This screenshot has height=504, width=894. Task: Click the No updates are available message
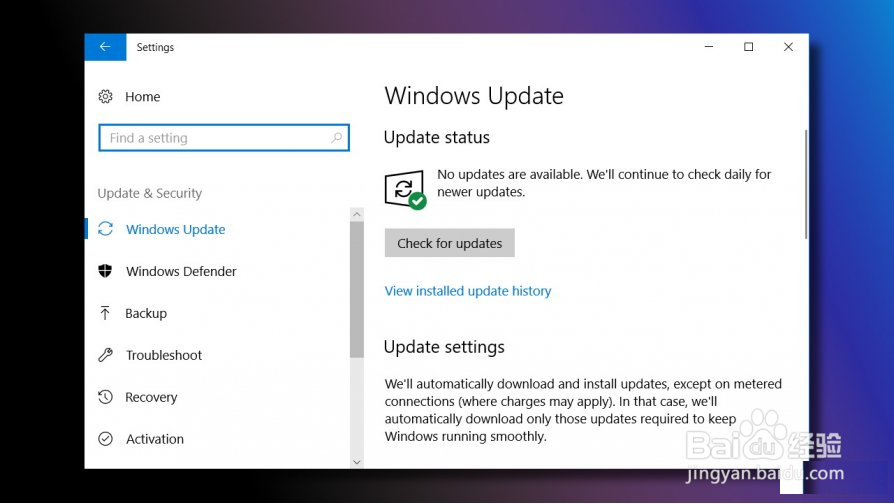point(604,183)
